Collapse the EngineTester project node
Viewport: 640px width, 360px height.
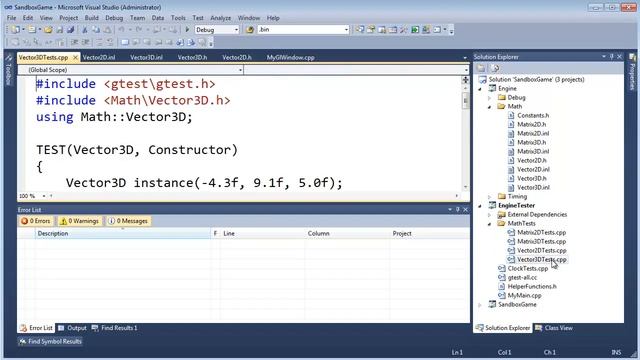[480, 205]
